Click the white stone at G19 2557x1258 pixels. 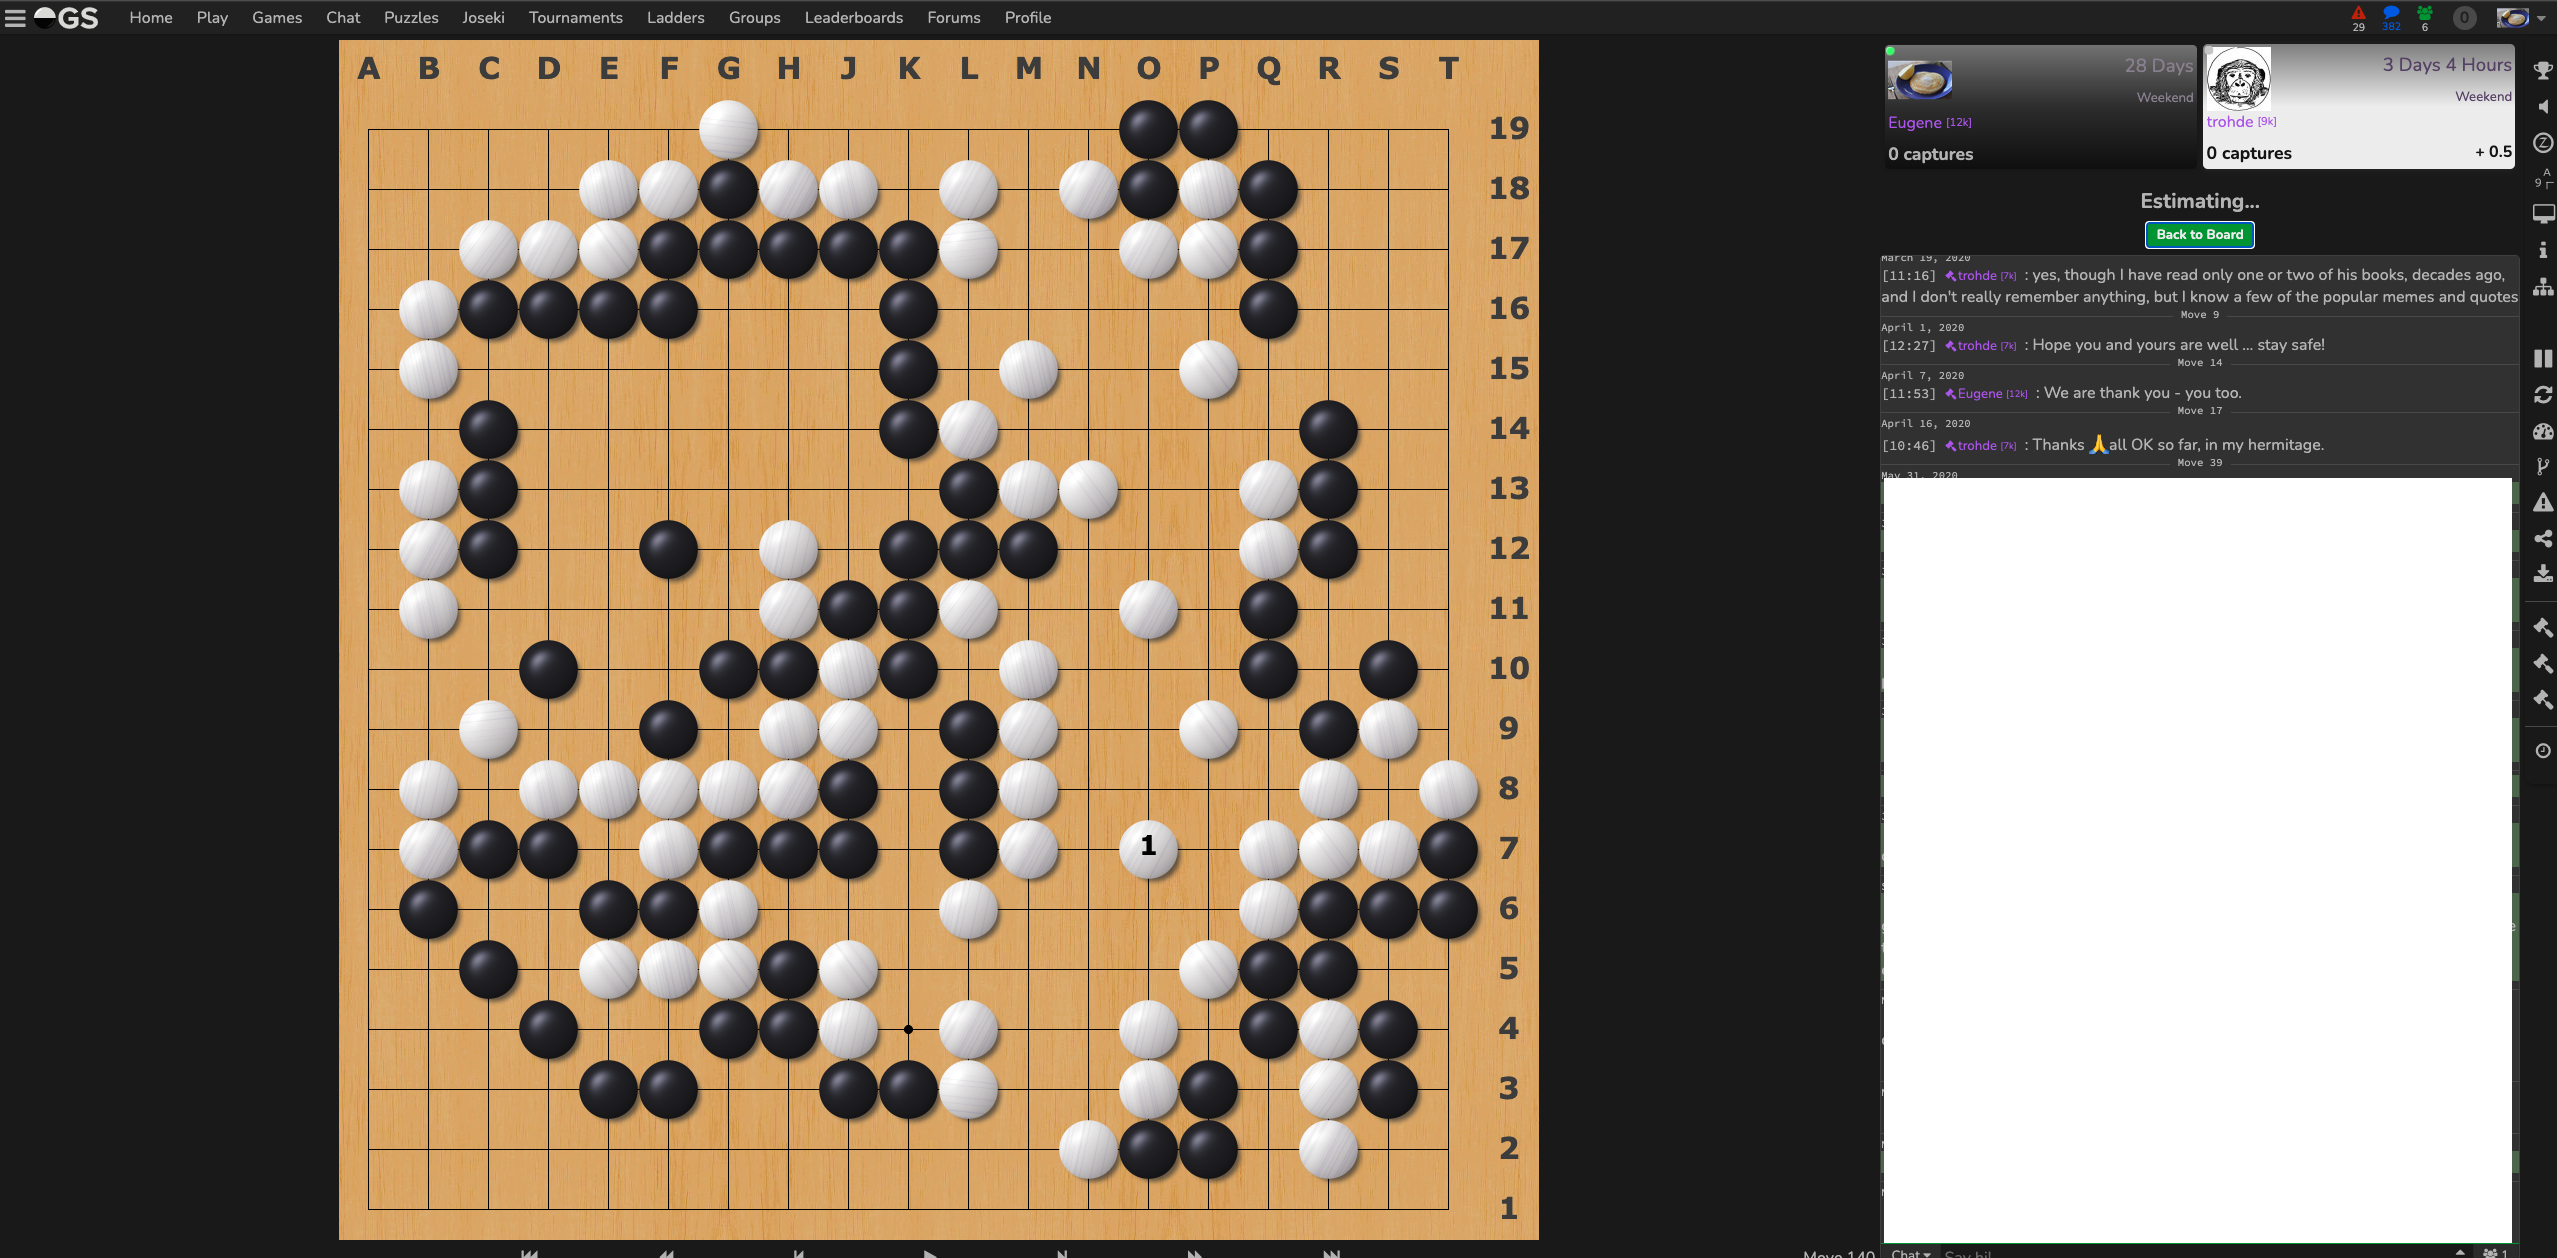point(728,129)
